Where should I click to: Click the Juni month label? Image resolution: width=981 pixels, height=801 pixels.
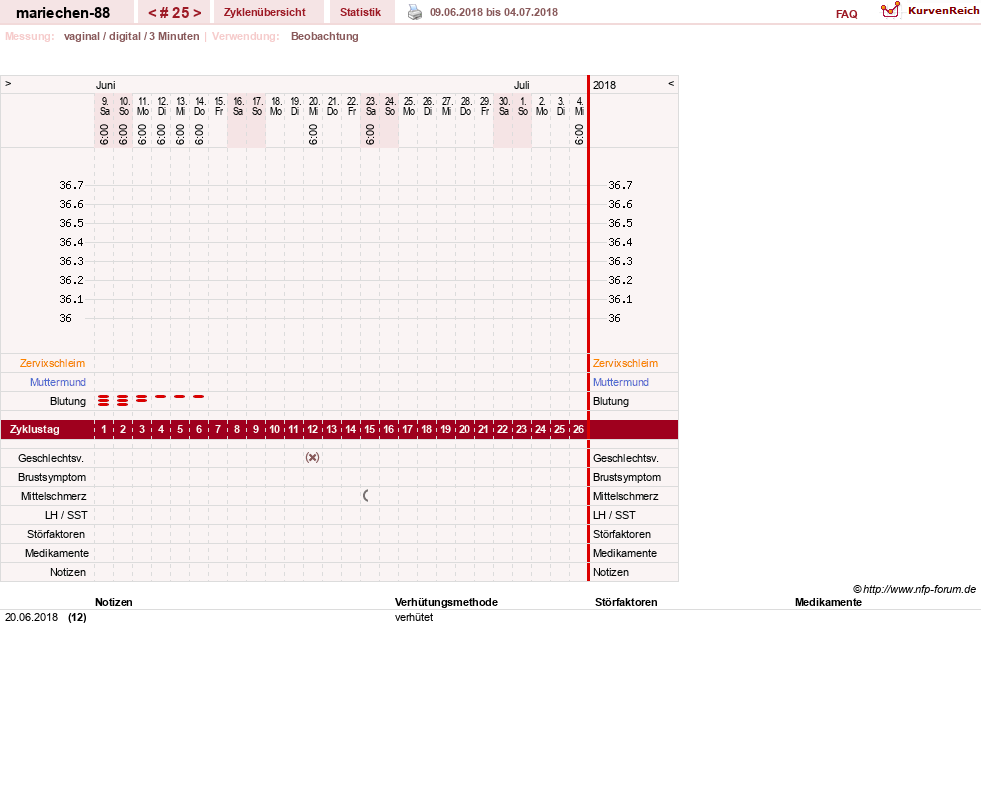pyautogui.click(x=105, y=85)
